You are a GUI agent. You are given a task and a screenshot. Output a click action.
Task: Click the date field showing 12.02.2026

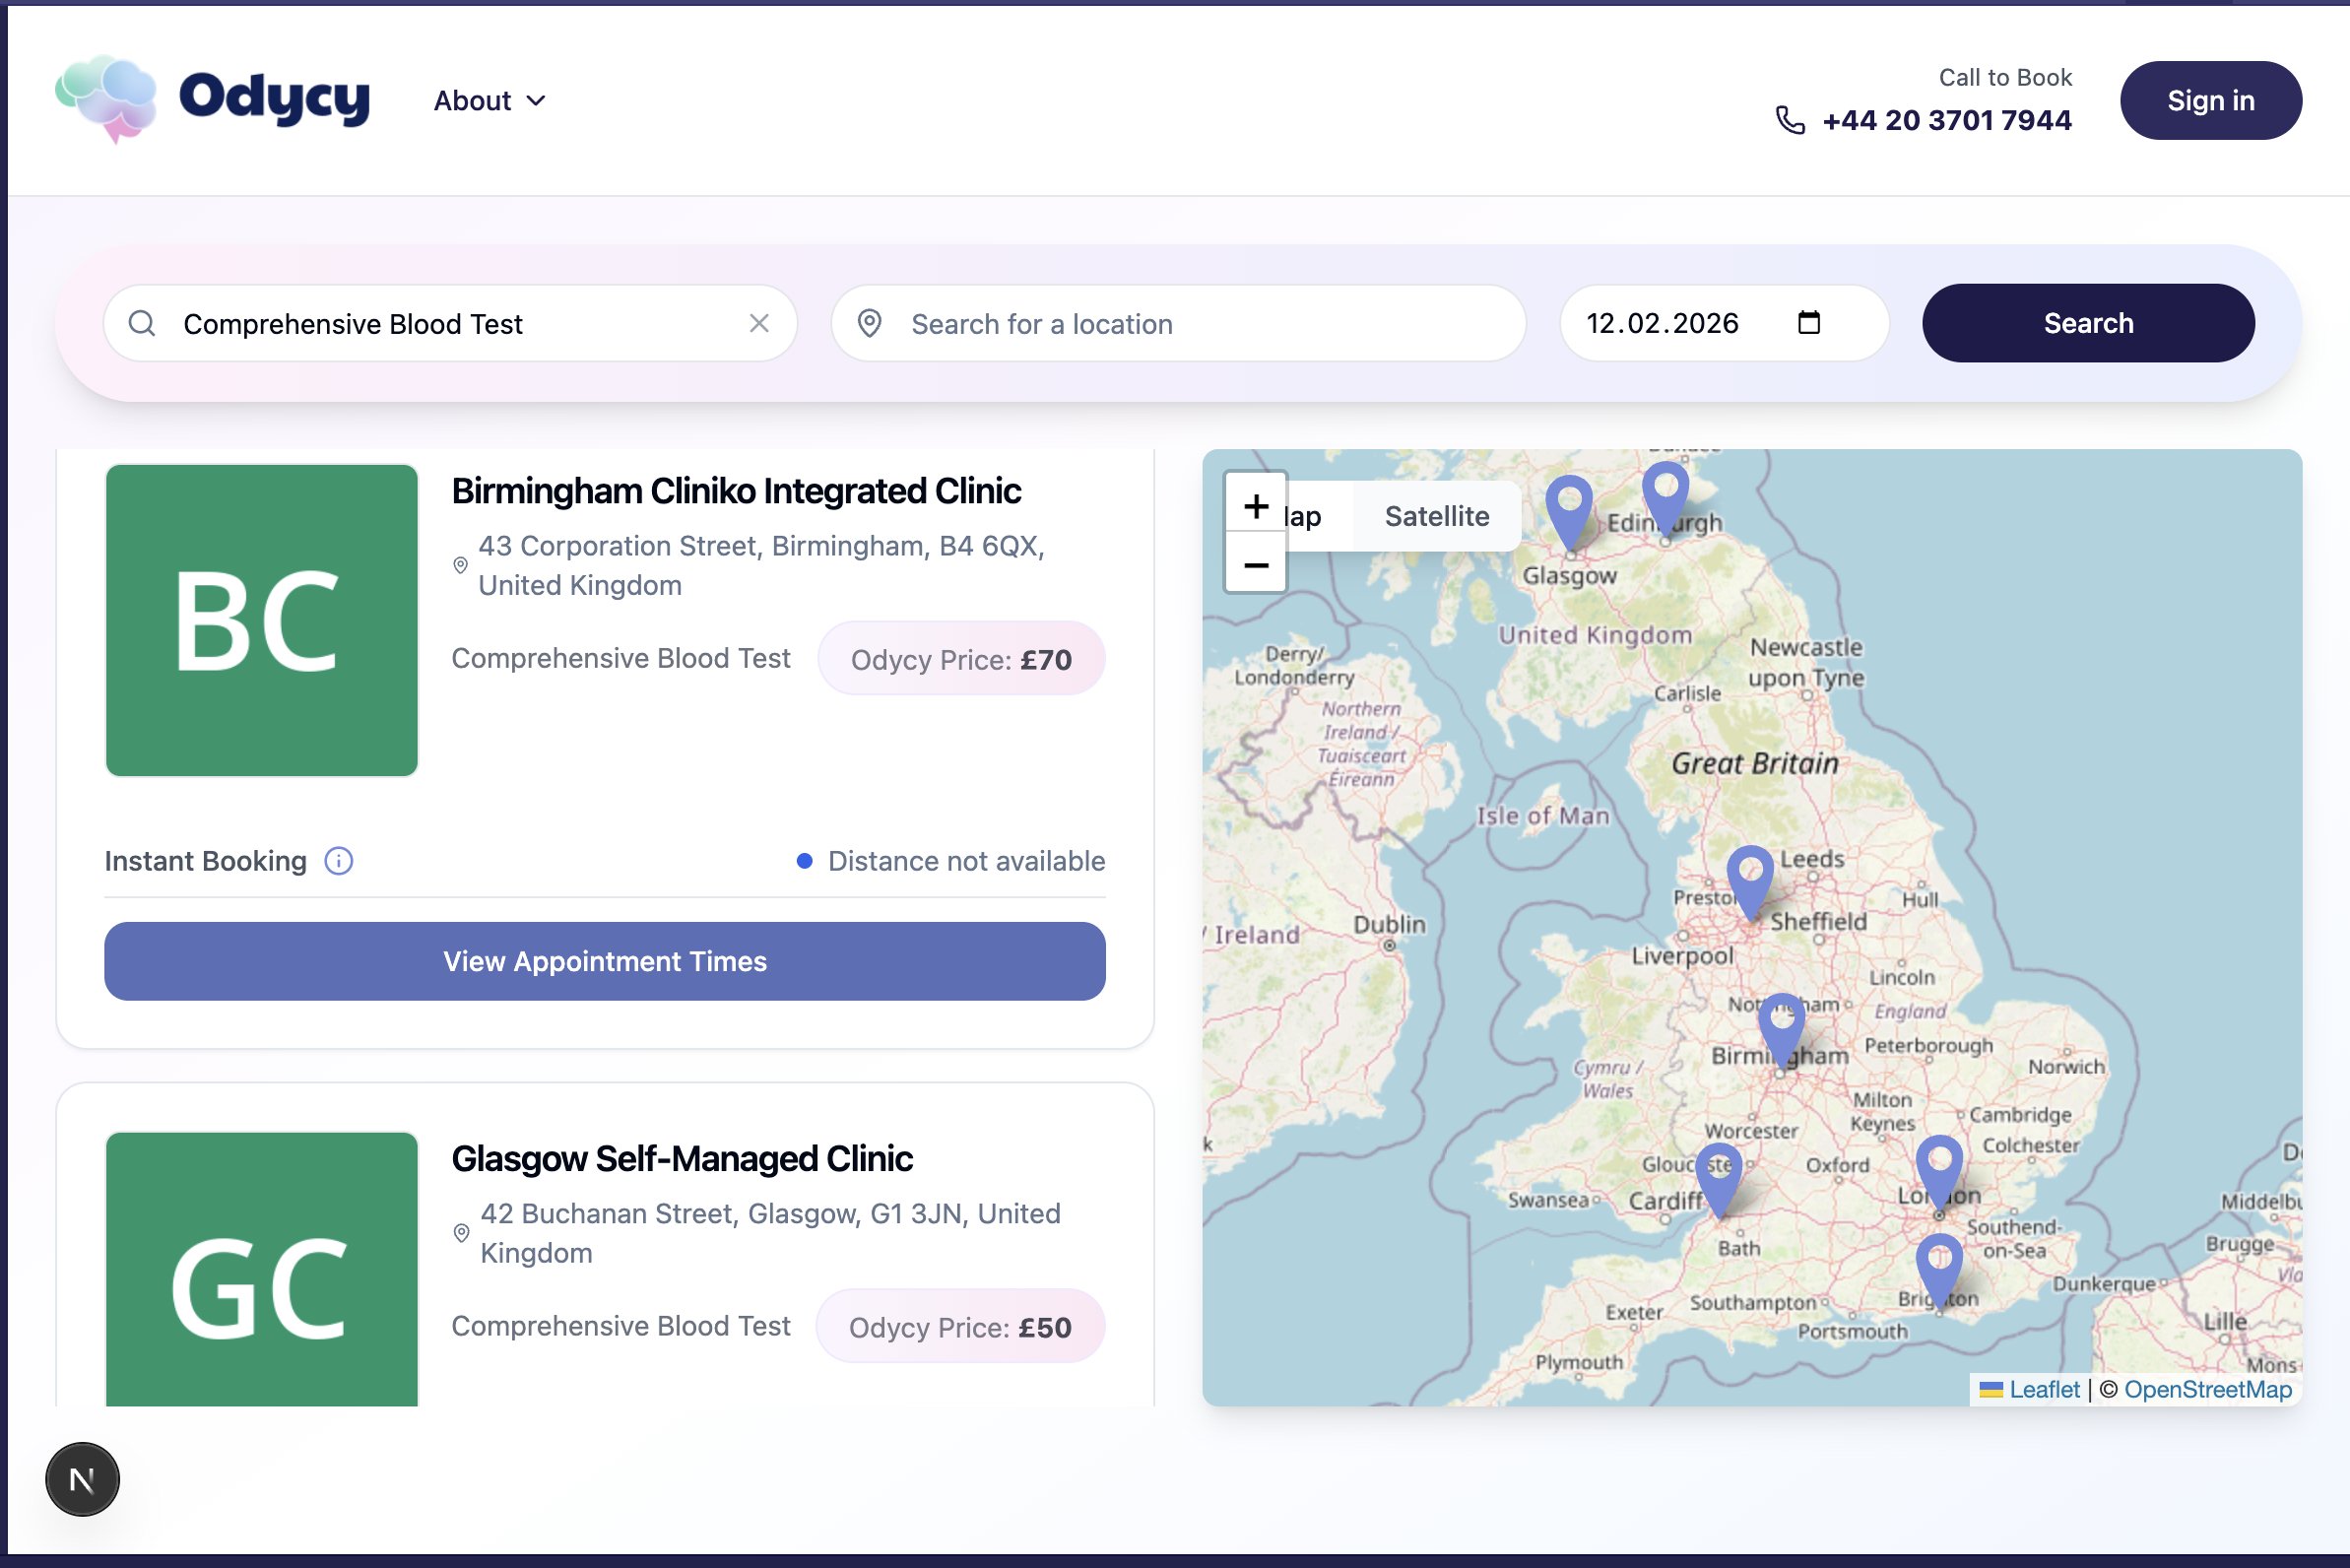click(x=1663, y=323)
